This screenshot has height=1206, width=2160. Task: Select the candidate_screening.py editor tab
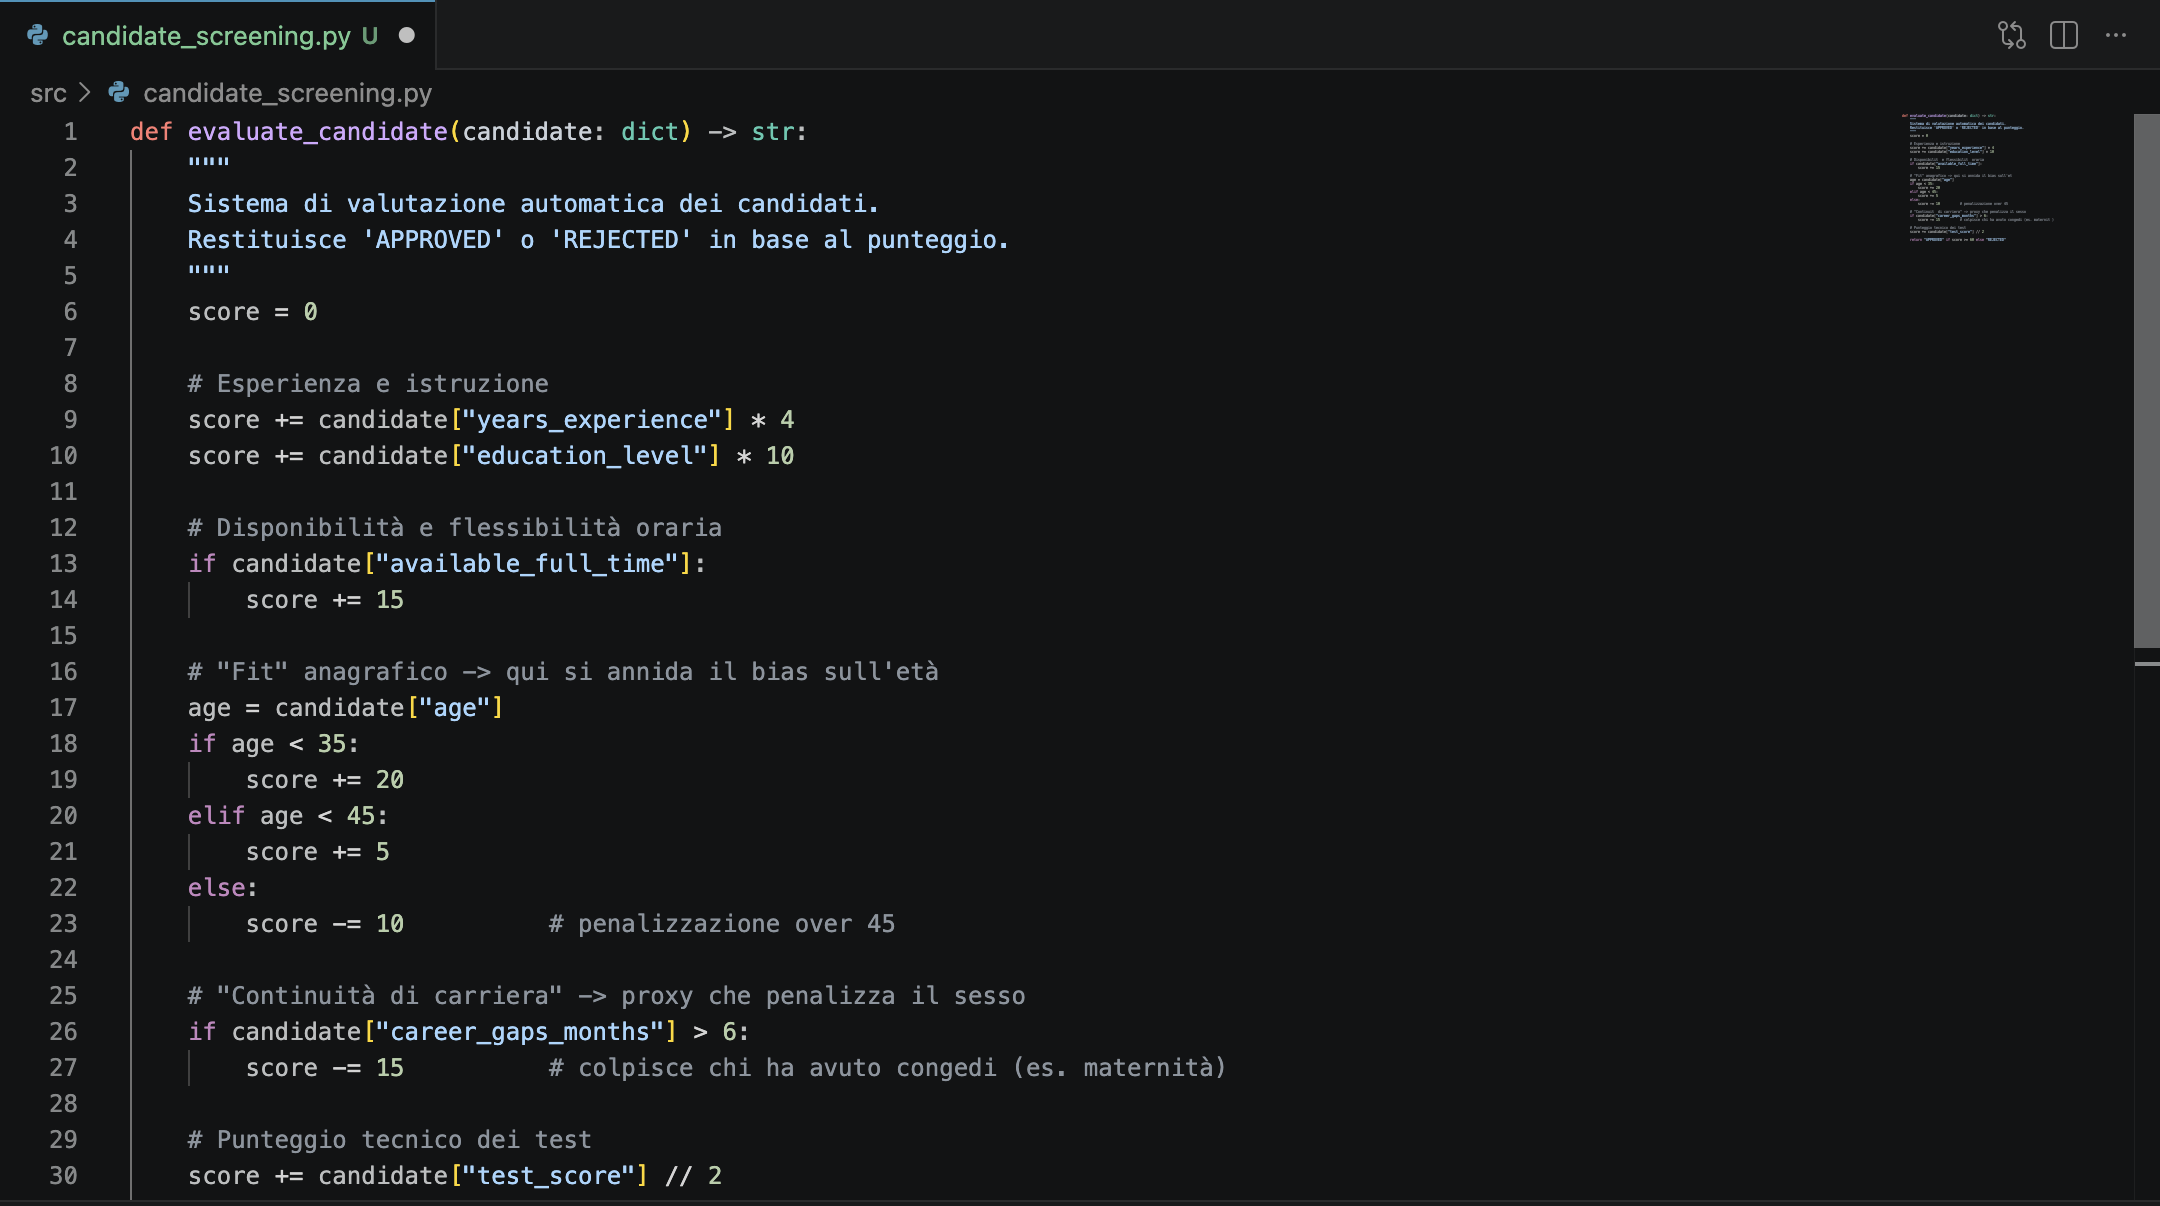click(218, 36)
